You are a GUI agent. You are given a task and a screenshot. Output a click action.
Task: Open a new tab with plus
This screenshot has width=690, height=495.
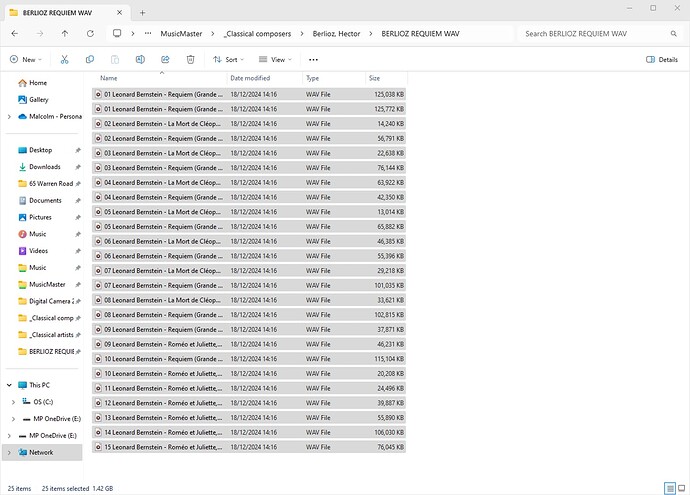142,13
